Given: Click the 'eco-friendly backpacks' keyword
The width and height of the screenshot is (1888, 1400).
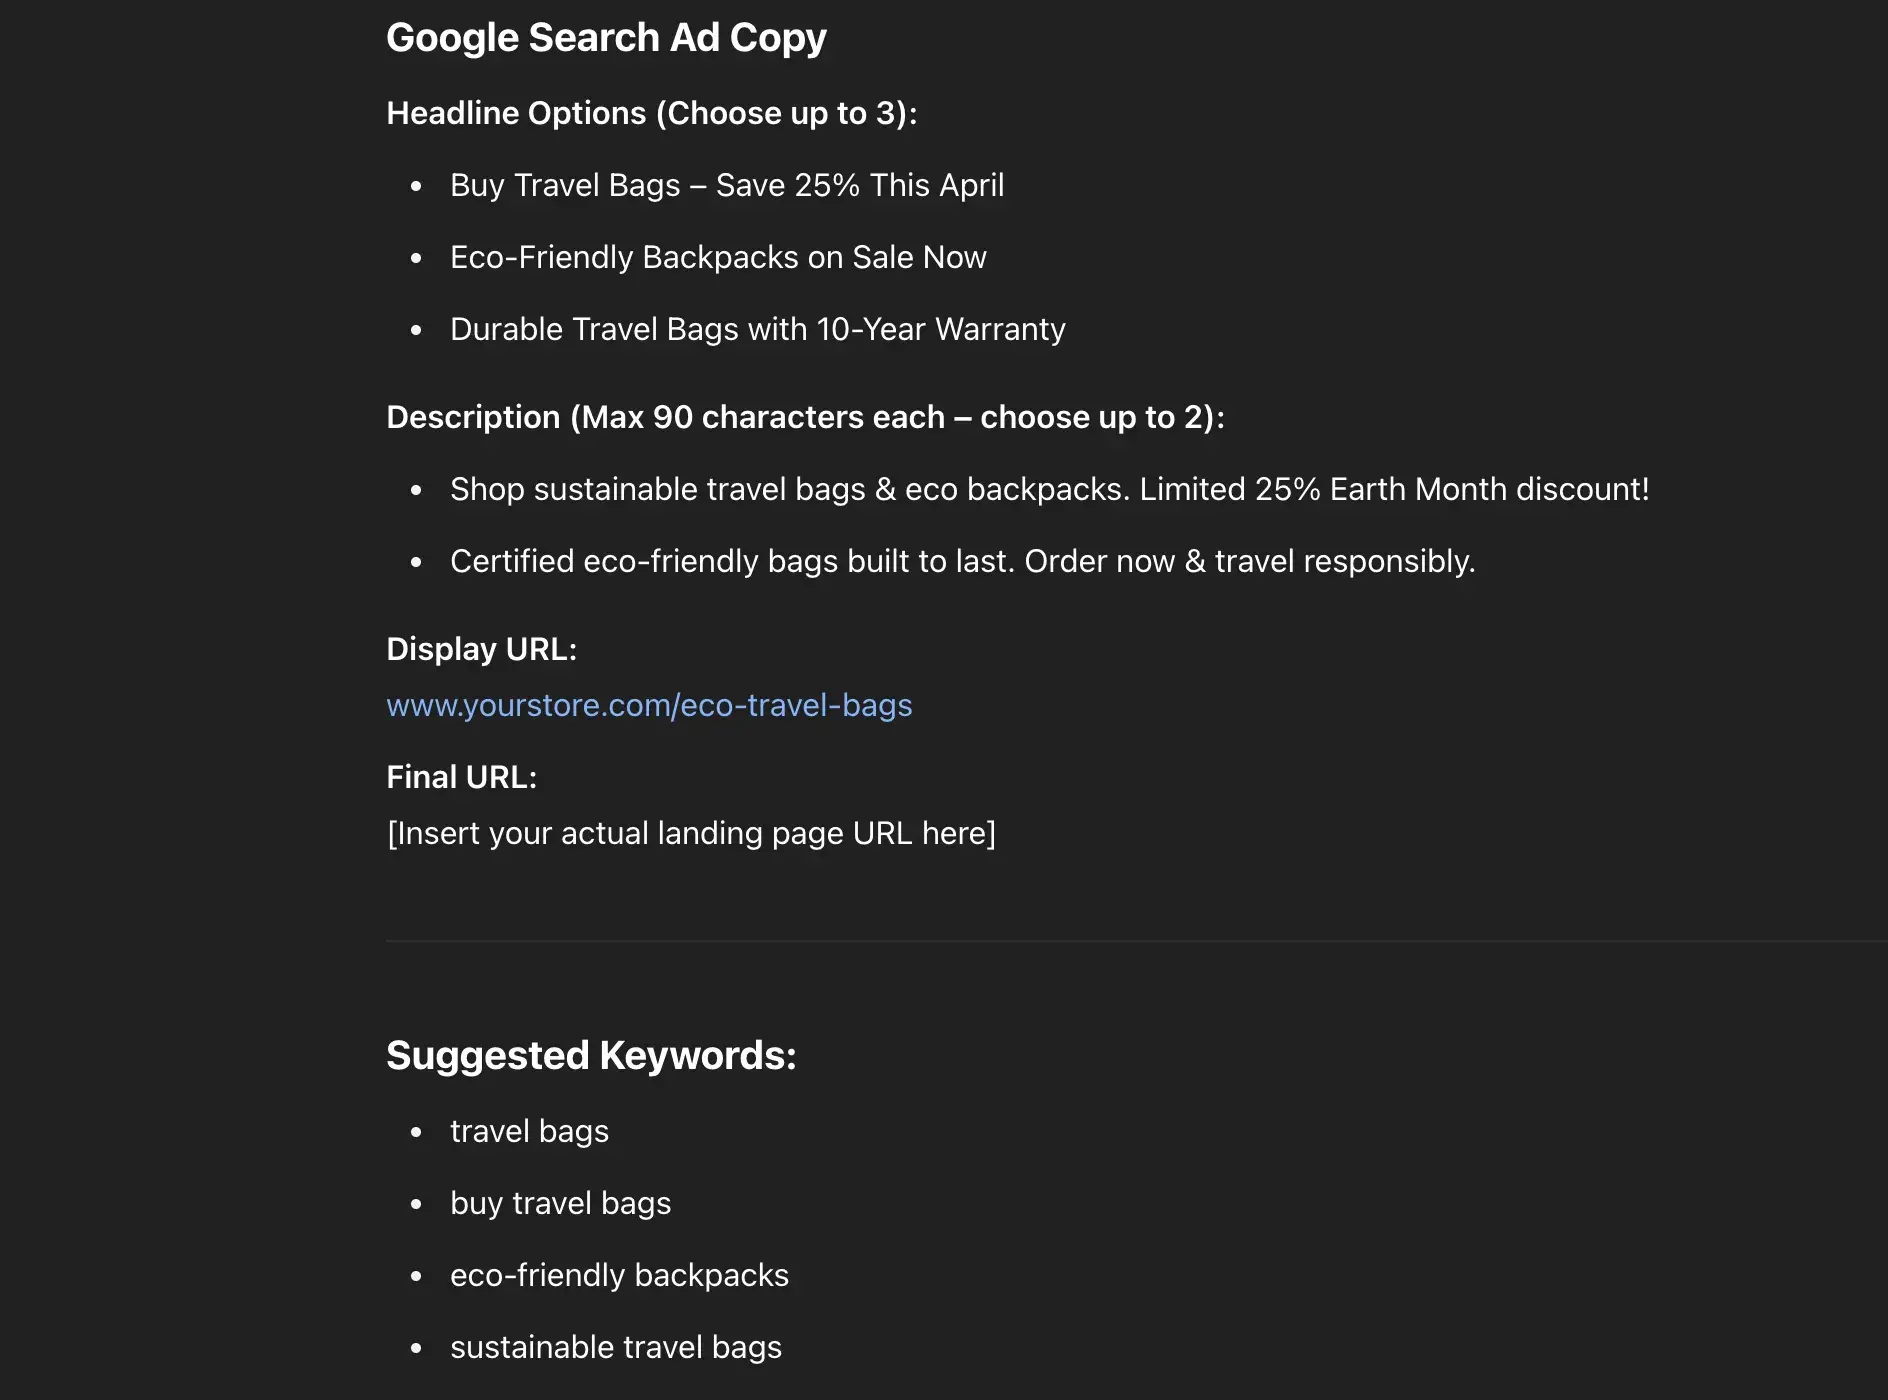Looking at the screenshot, I should 619,1275.
